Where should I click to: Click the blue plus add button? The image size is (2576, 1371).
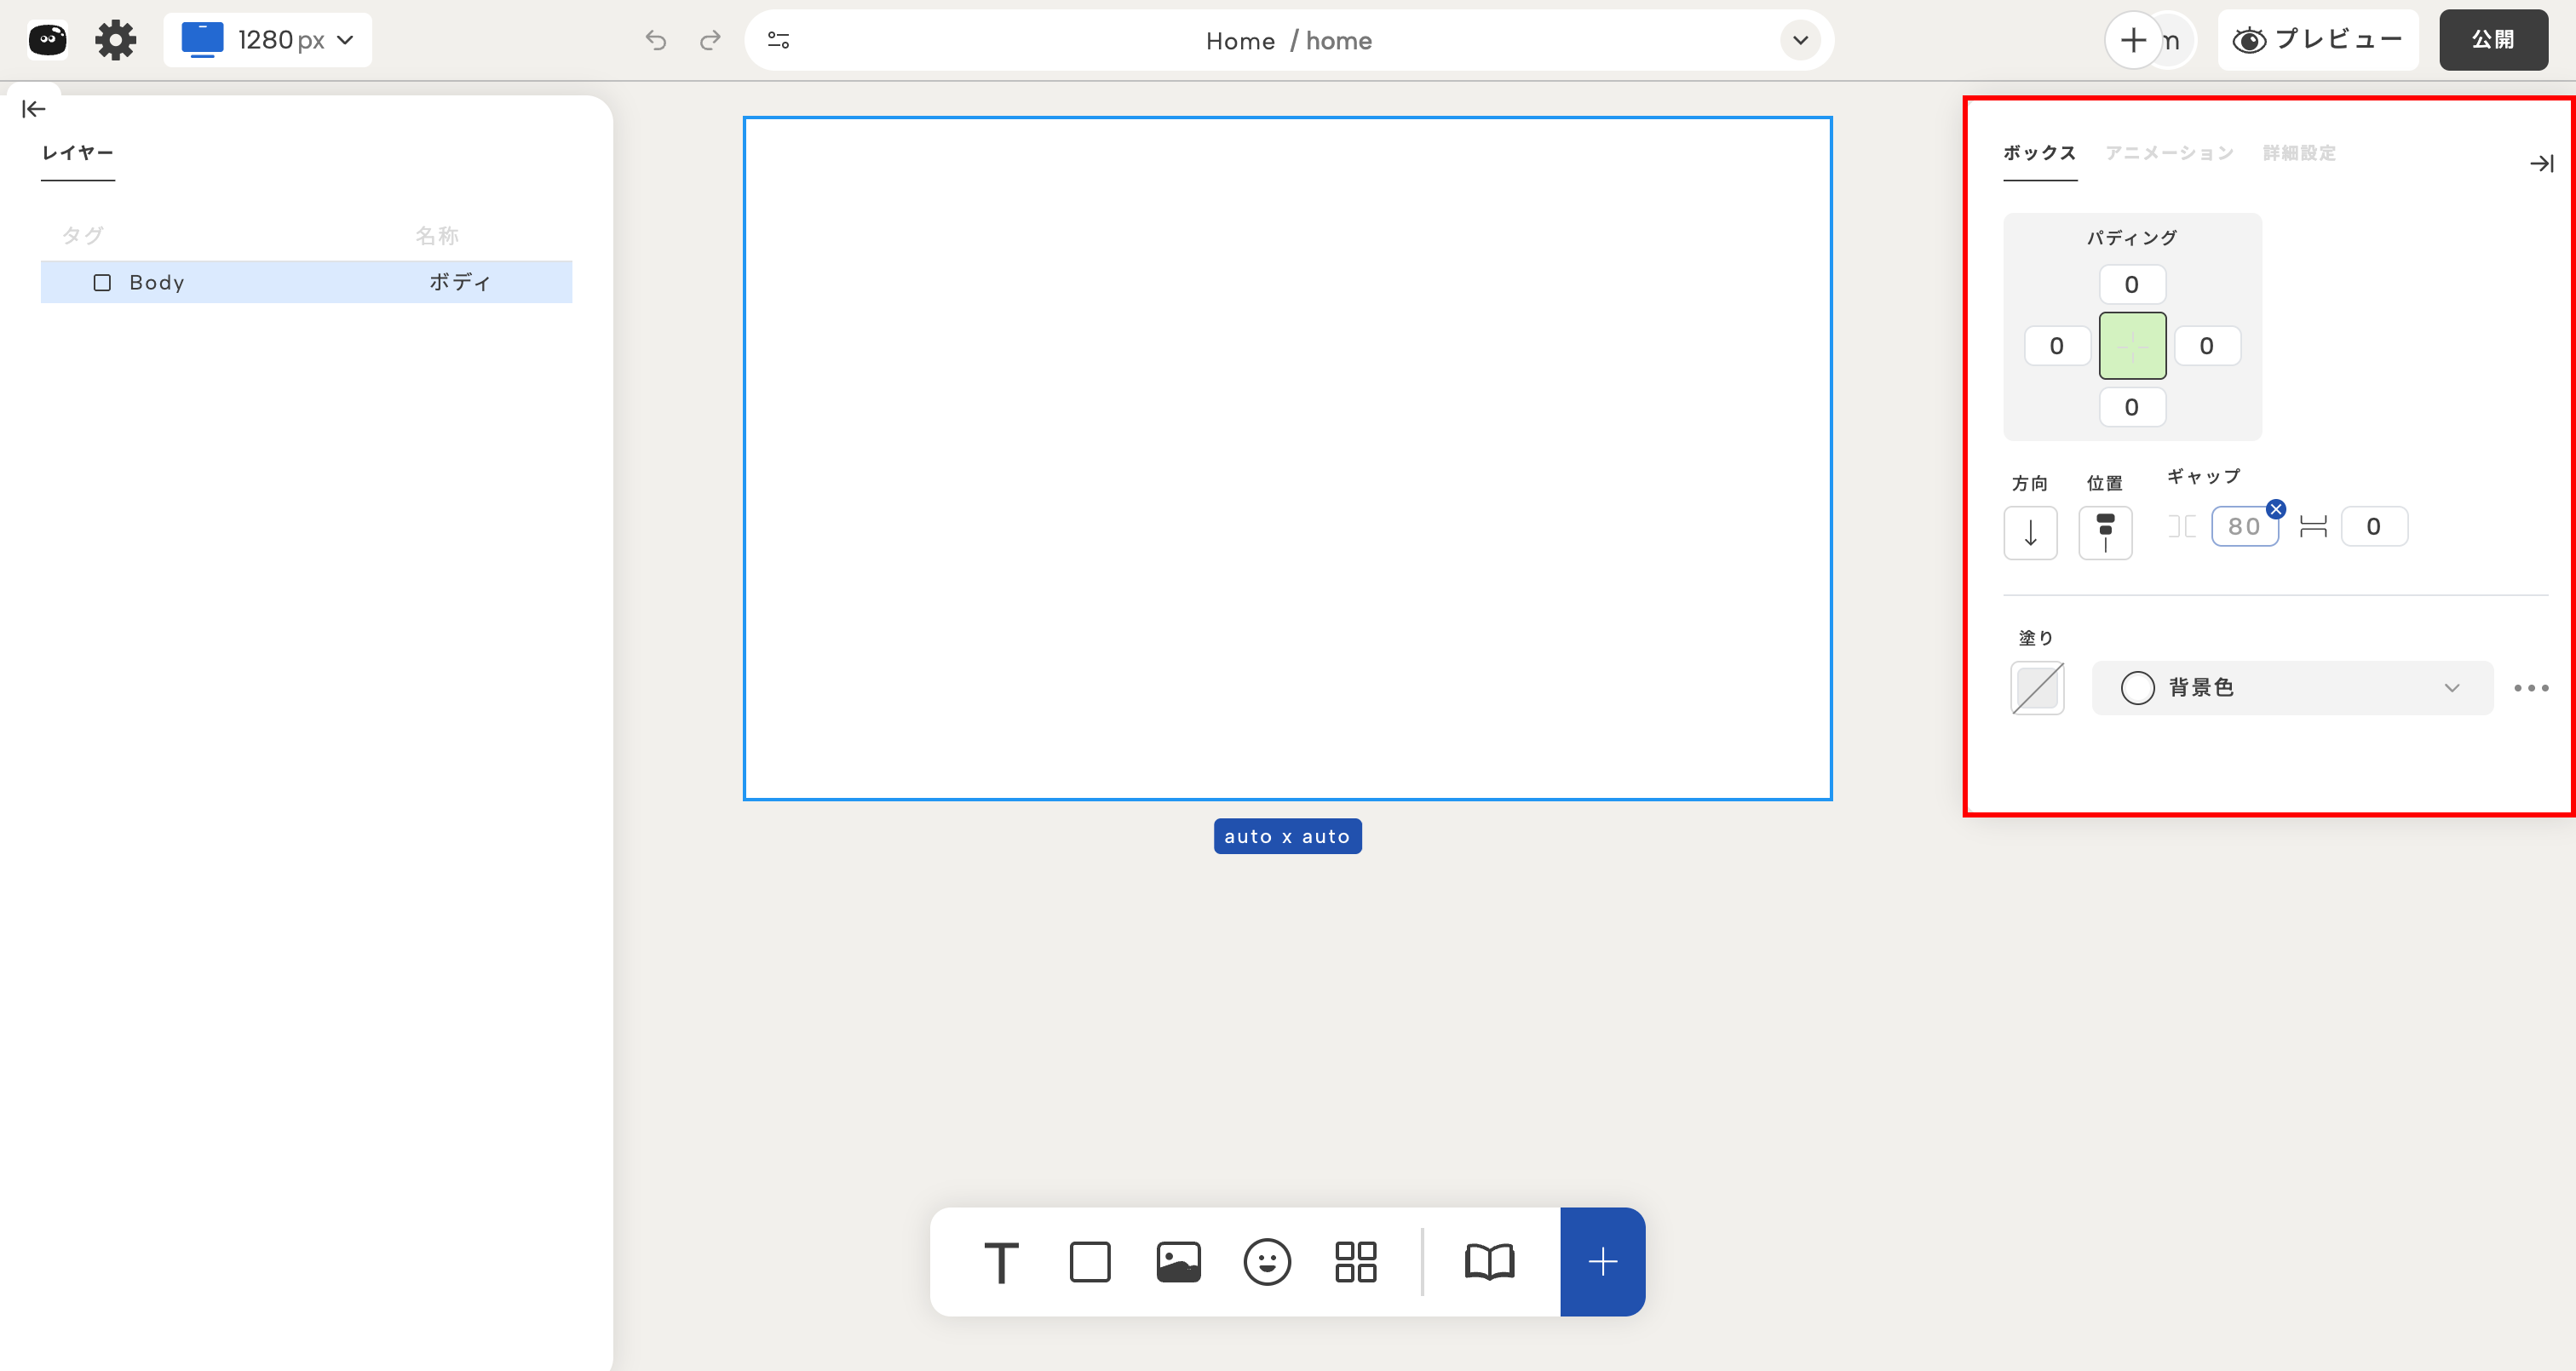pos(1602,1262)
